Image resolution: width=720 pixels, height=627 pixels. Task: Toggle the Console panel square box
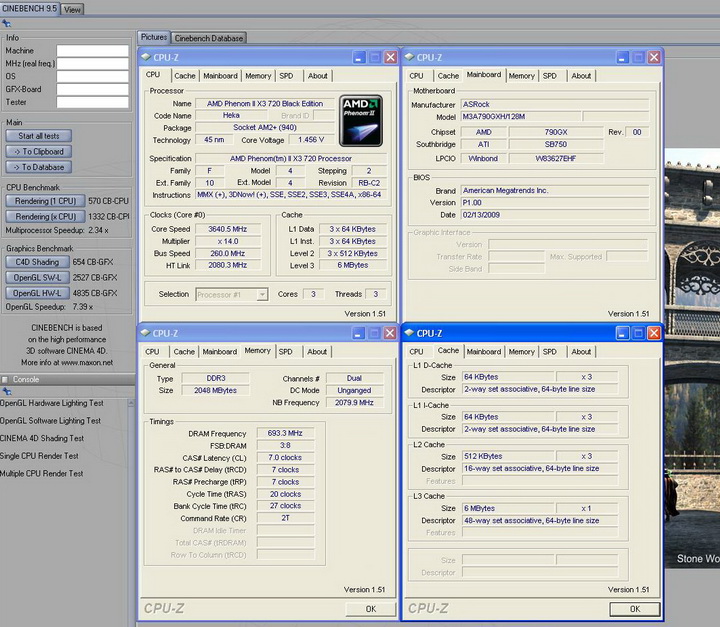pos(5,379)
